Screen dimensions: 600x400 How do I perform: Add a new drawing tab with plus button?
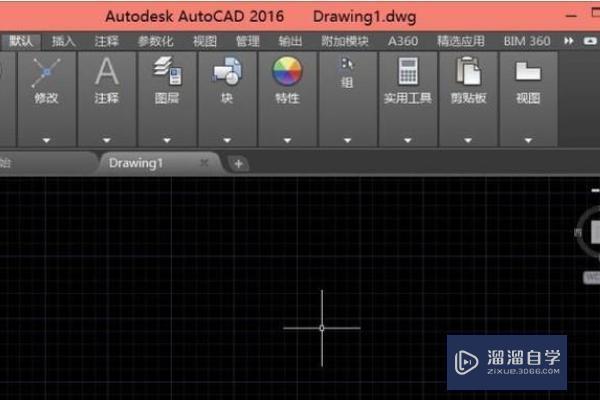[238, 164]
